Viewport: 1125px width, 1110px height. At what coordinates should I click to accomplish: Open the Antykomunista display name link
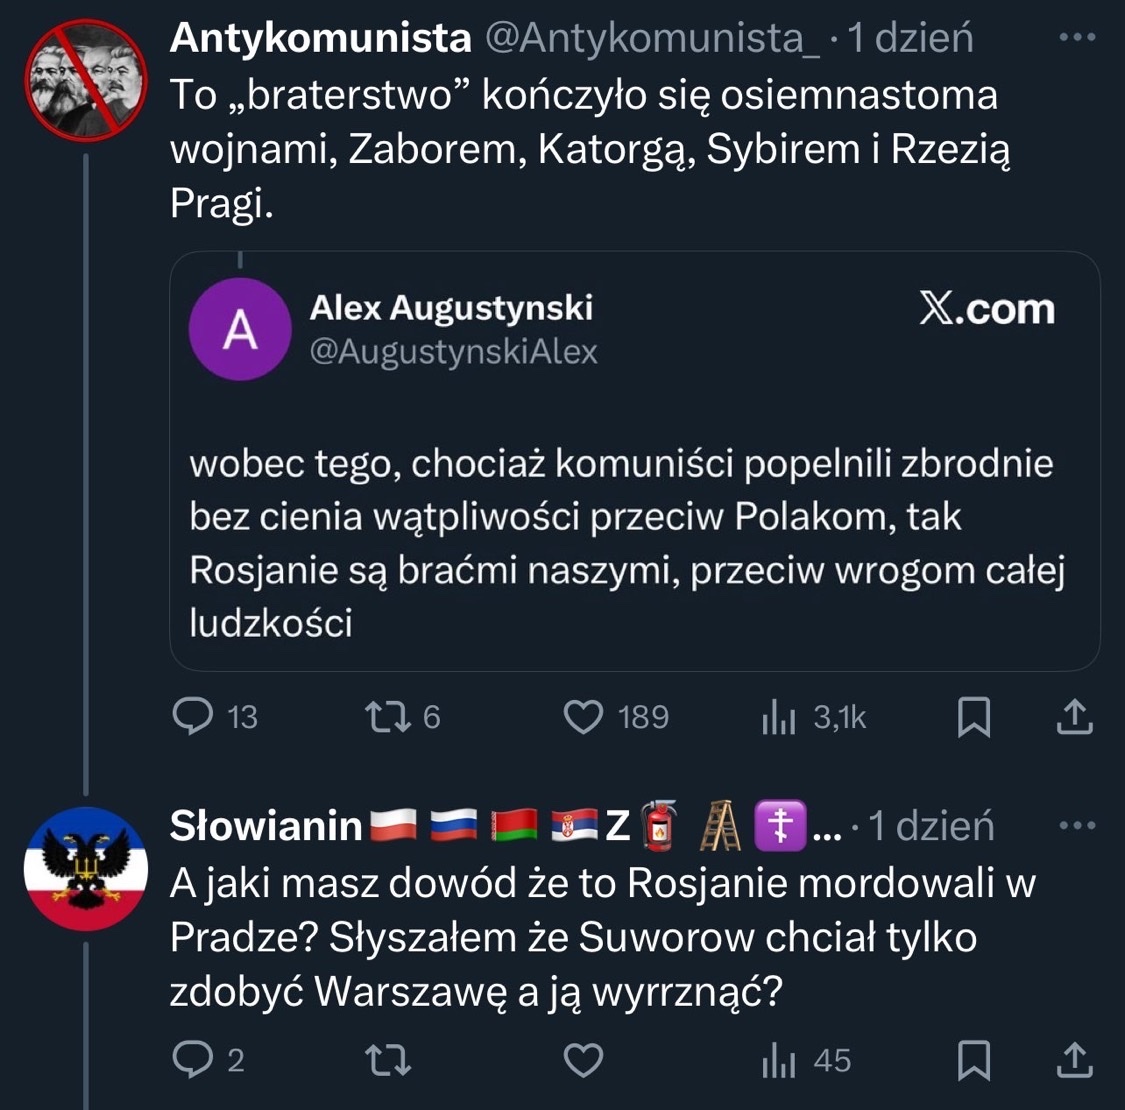tap(320, 38)
